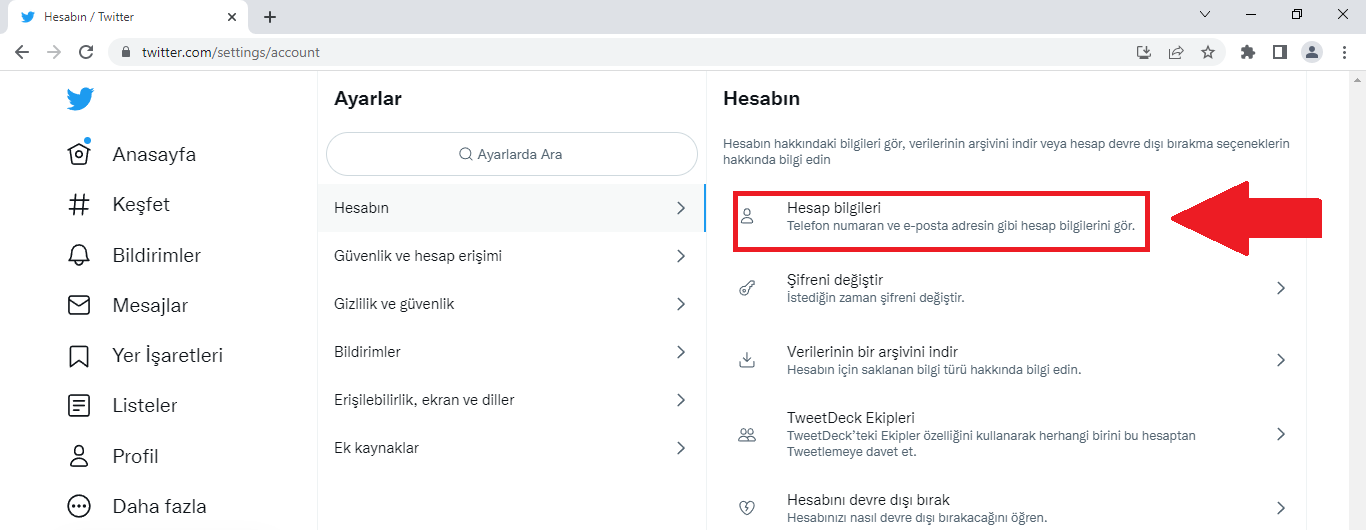Expand Güvenlik ve hesap erişimi chevron

pos(681,256)
